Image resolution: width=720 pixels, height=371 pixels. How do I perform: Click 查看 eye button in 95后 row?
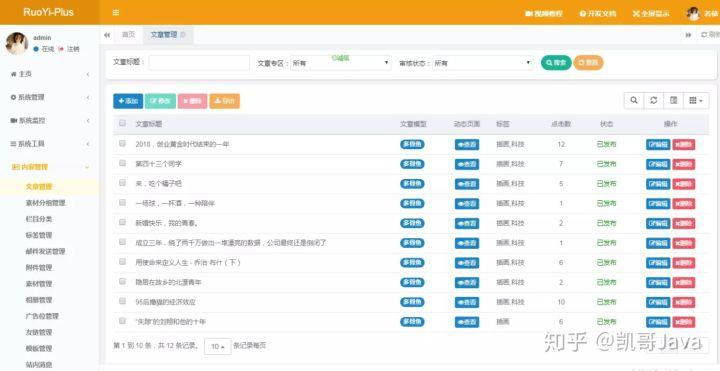click(x=467, y=303)
